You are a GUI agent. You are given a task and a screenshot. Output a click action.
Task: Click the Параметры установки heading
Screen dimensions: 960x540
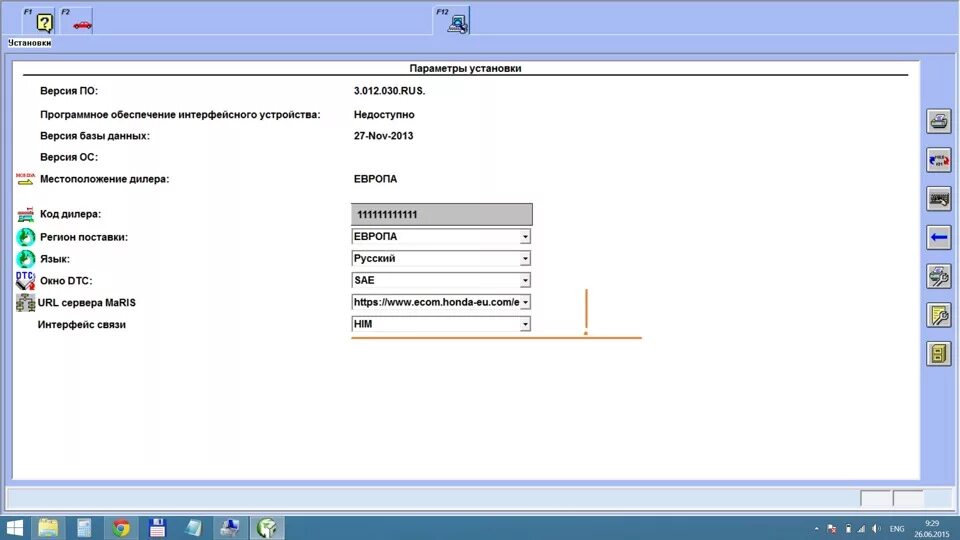coord(465,69)
